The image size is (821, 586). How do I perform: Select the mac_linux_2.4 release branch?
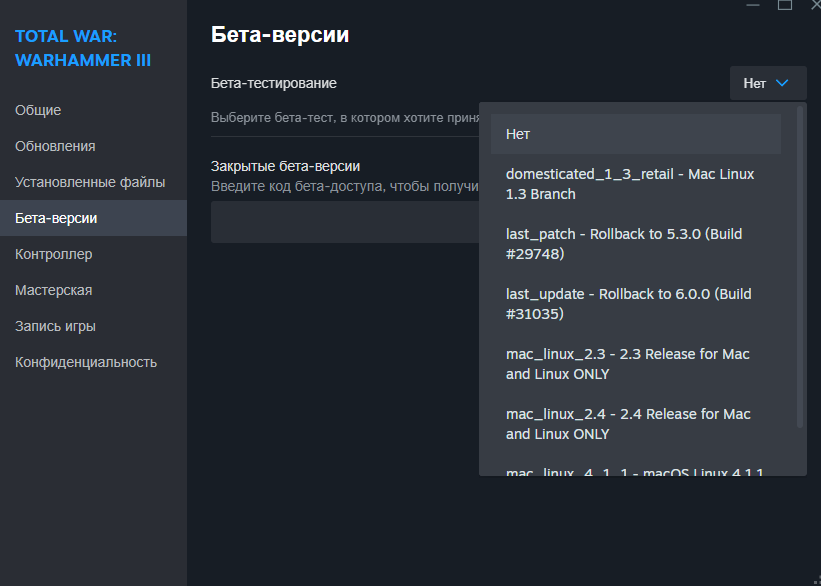click(636, 424)
